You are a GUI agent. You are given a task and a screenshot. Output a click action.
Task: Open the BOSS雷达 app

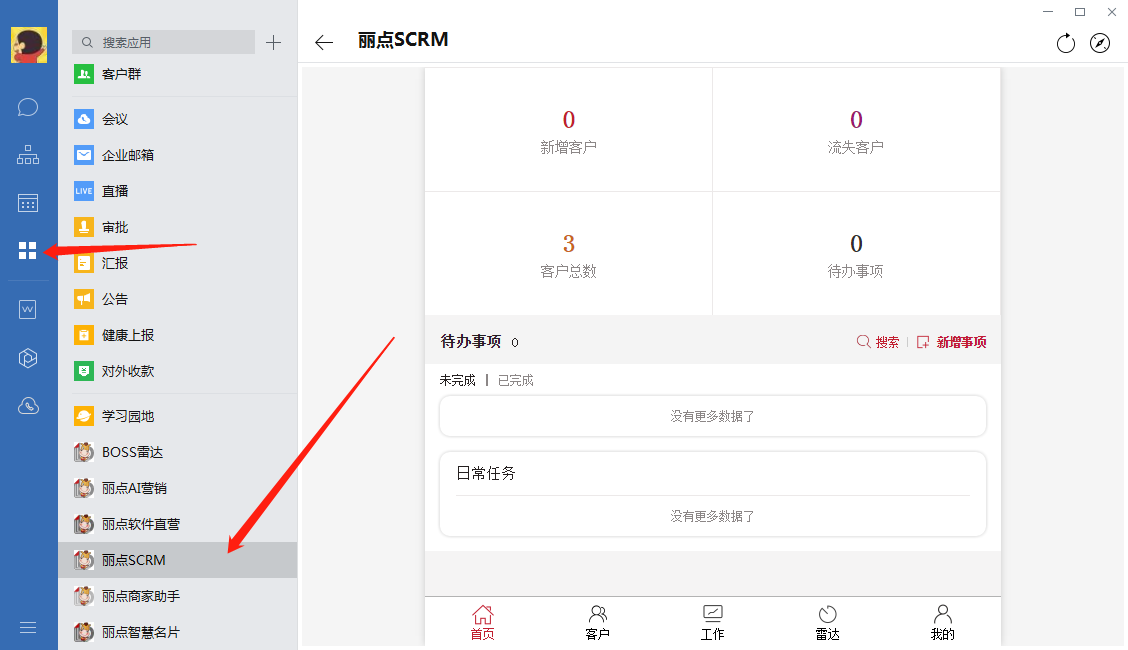pos(178,452)
